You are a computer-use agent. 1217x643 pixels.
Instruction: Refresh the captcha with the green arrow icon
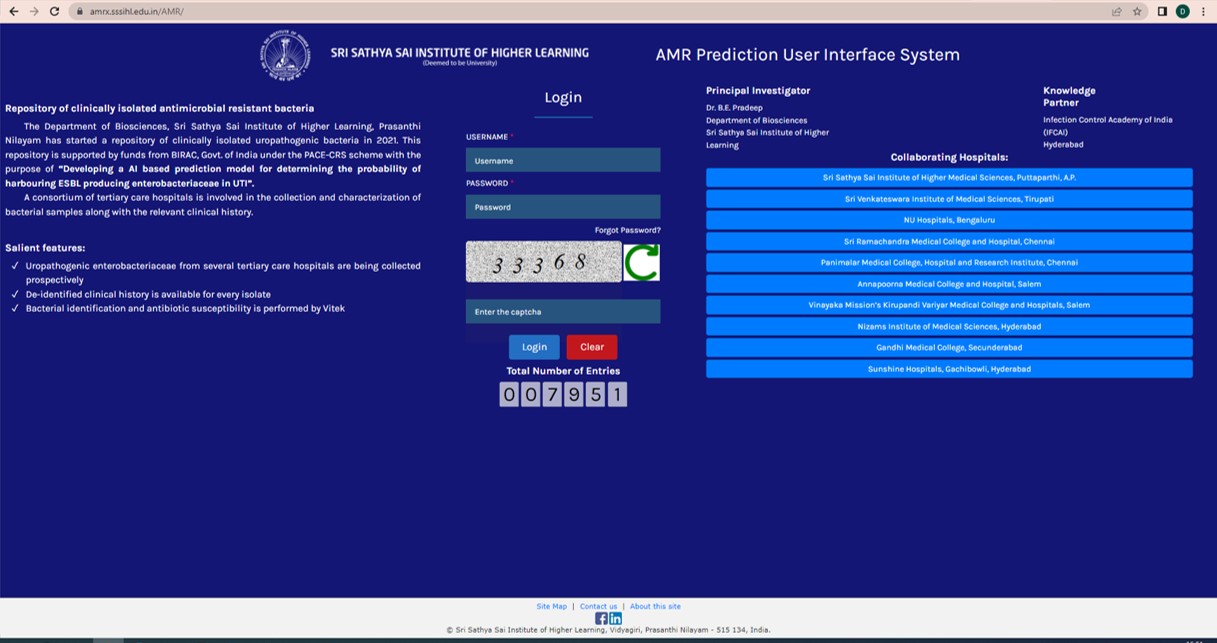coord(642,262)
